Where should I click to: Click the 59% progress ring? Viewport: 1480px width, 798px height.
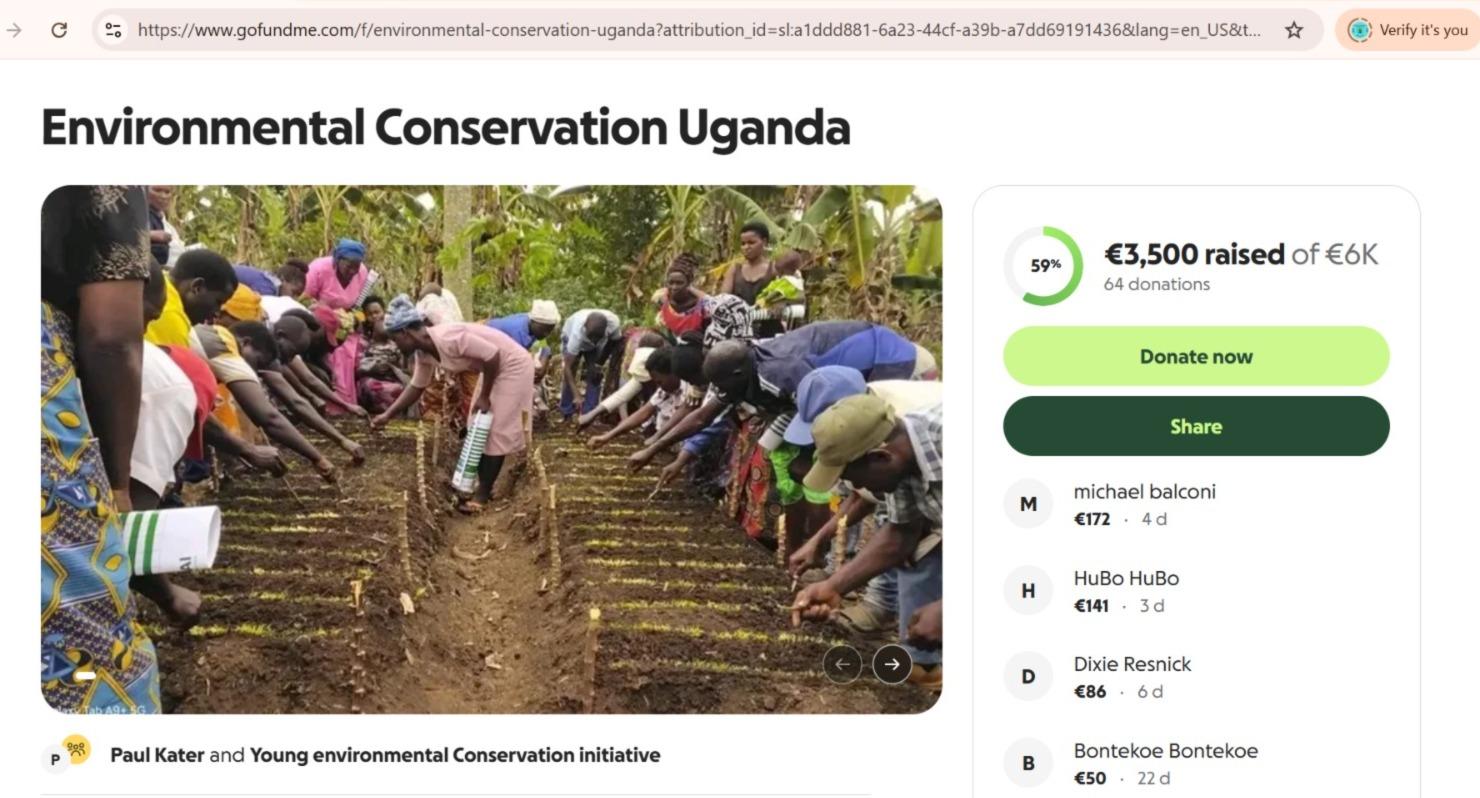point(1043,266)
